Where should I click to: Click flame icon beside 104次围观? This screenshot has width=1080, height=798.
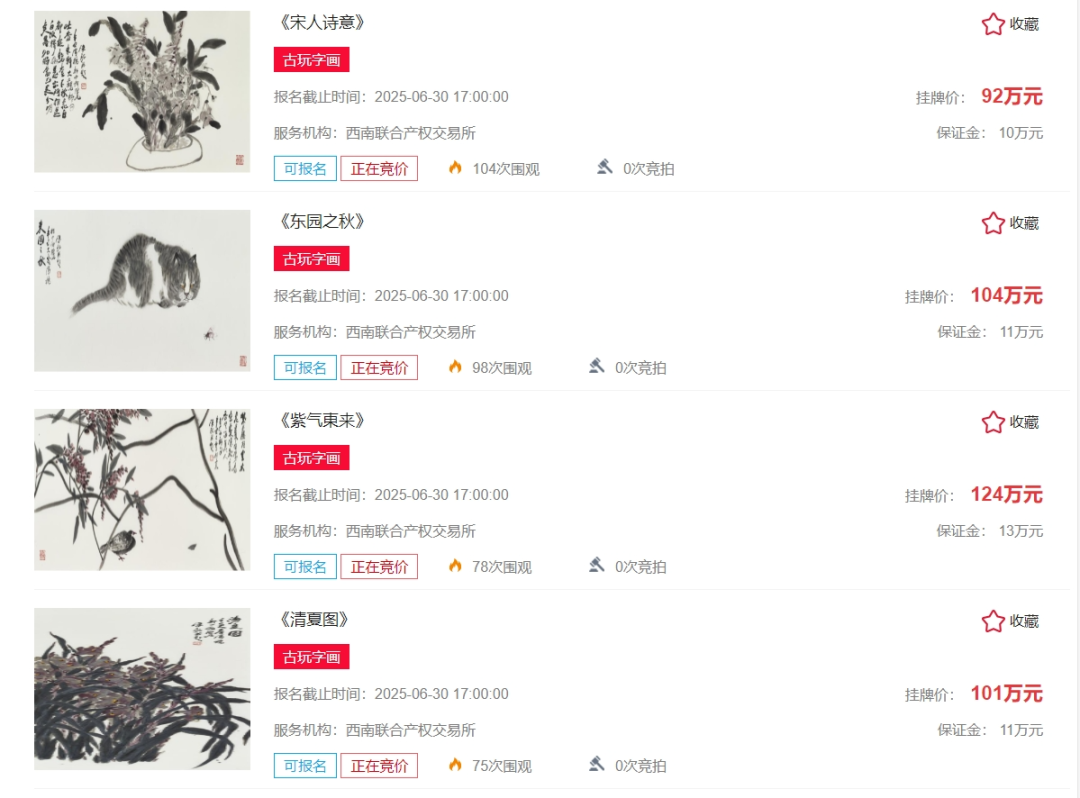455,167
